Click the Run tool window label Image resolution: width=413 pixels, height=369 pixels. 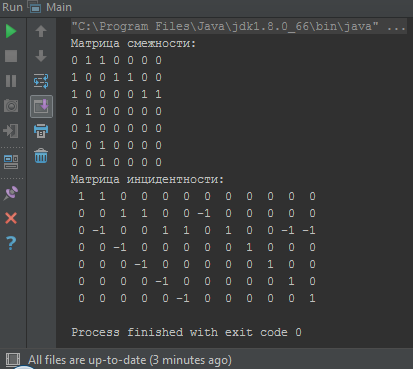(x=12, y=7)
